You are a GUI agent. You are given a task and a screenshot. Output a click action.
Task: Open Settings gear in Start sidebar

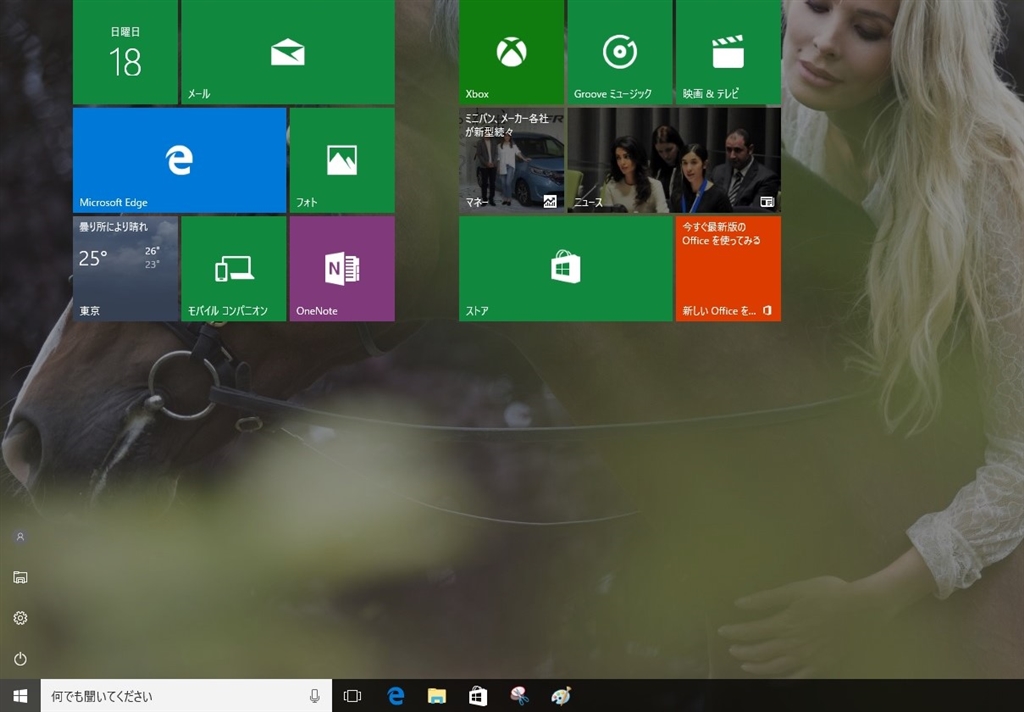click(20, 618)
